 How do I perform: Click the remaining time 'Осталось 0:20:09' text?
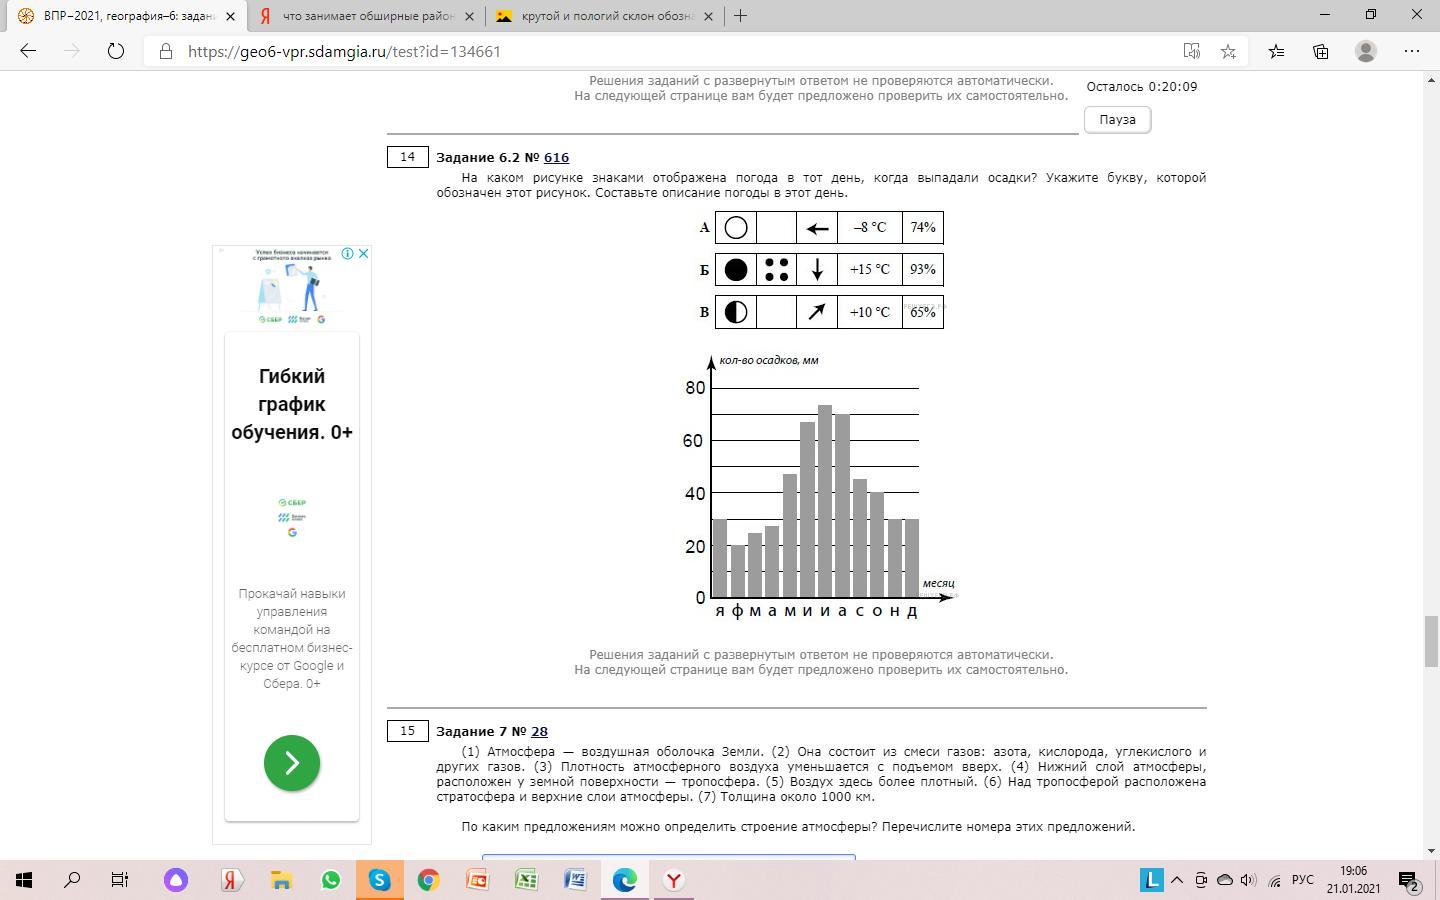tap(1142, 87)
